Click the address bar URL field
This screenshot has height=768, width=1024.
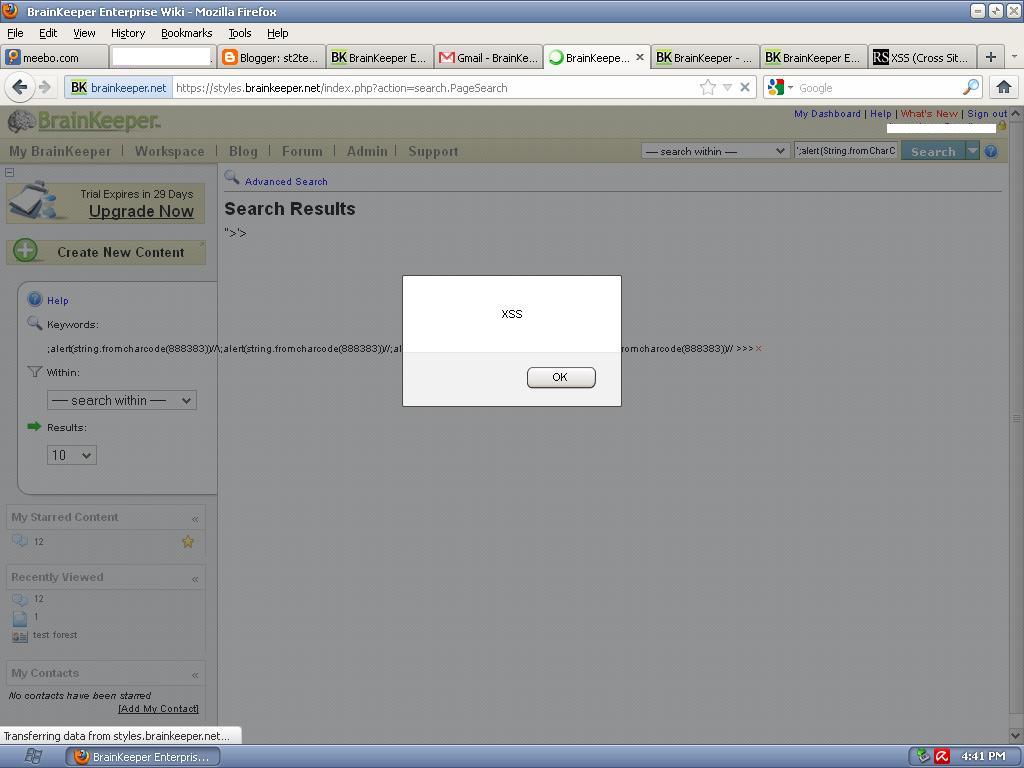[x=434, y=88]
